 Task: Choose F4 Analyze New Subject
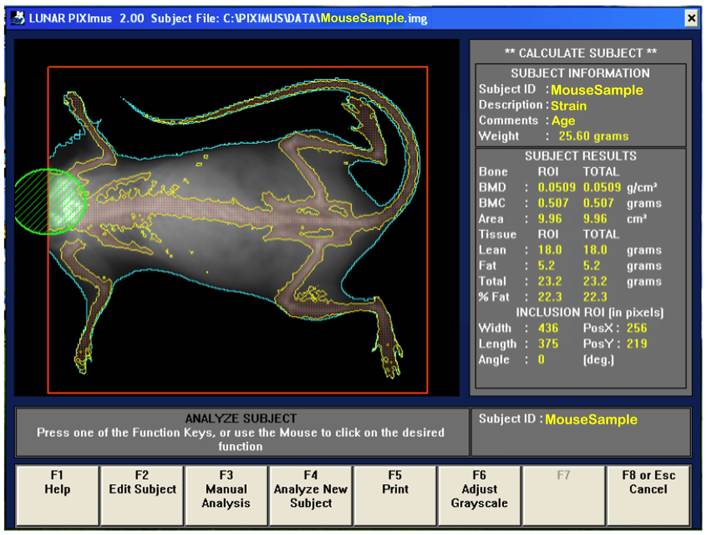coord(311,496)
